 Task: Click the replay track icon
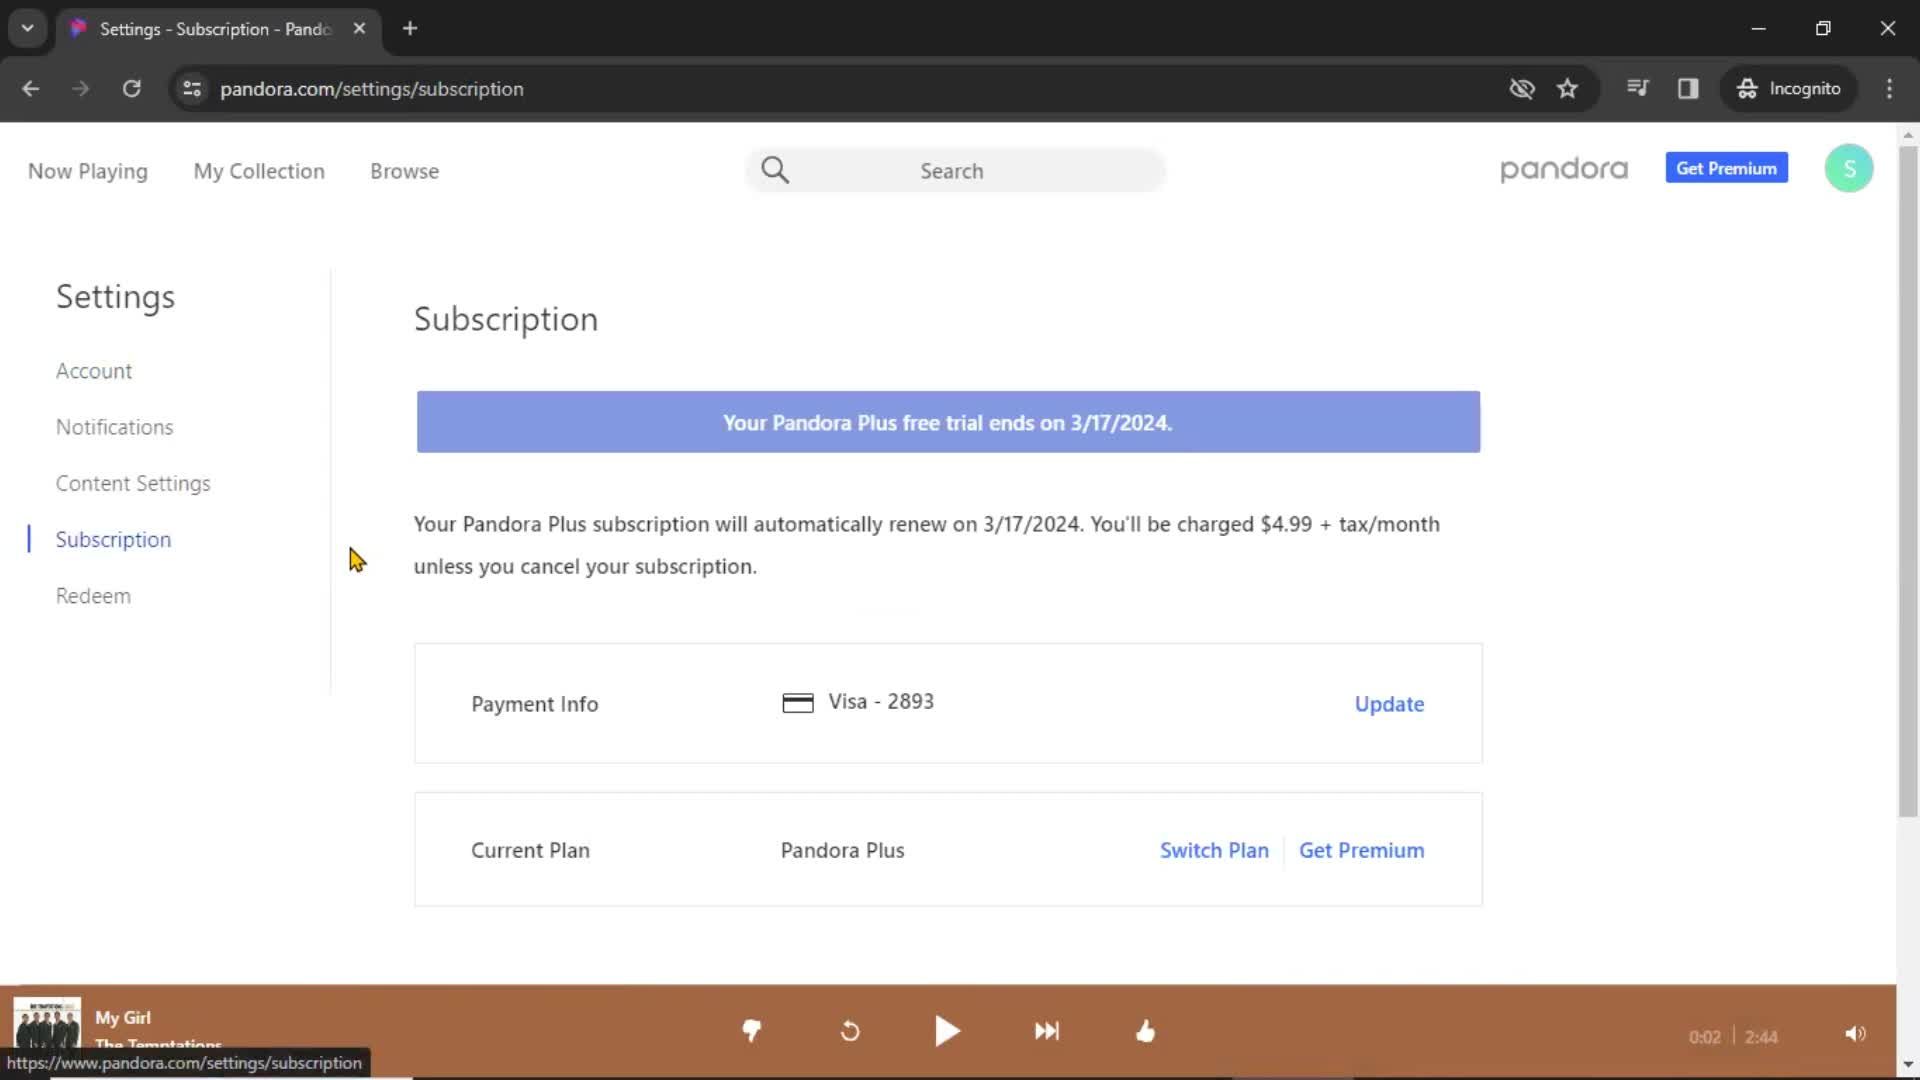point(850,1031)
